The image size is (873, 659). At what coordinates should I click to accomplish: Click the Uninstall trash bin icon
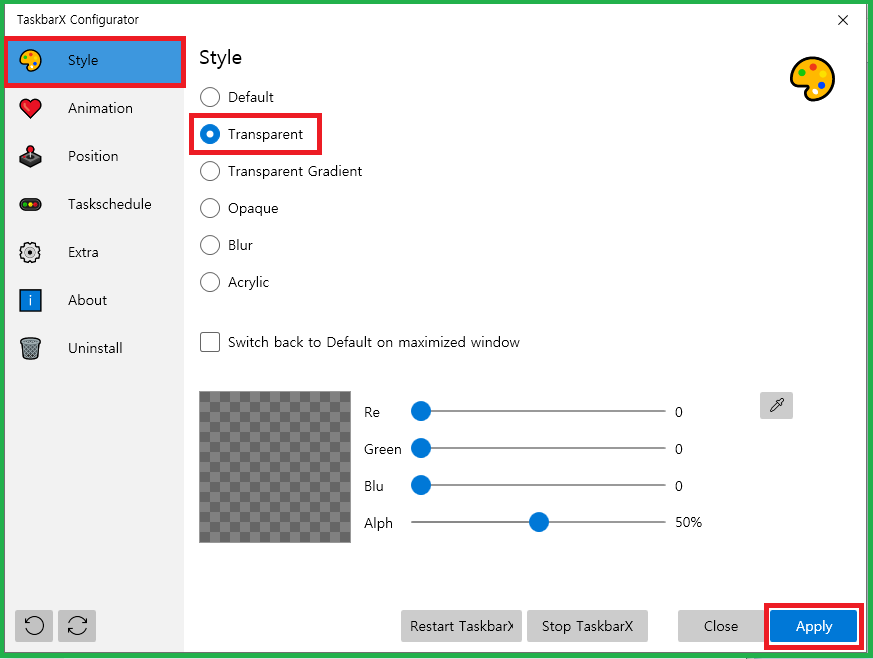tap(30, 348)
